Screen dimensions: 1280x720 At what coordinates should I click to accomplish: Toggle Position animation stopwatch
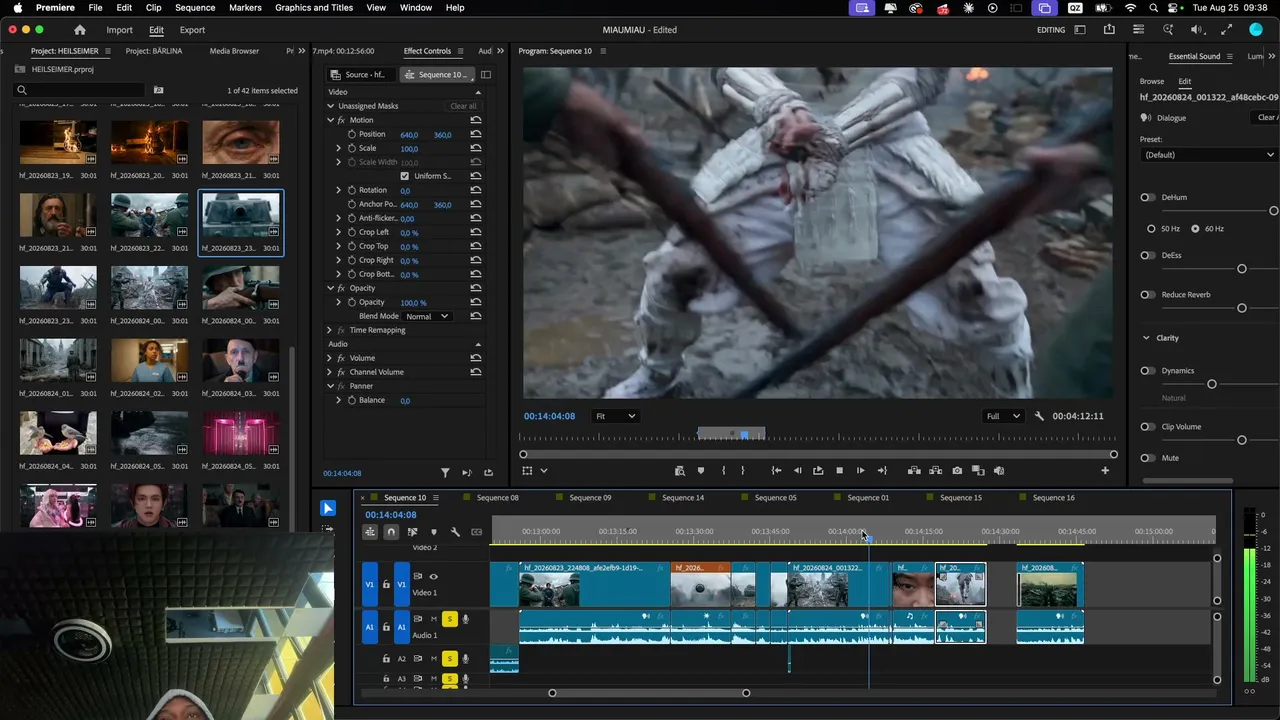pos(352,134)
